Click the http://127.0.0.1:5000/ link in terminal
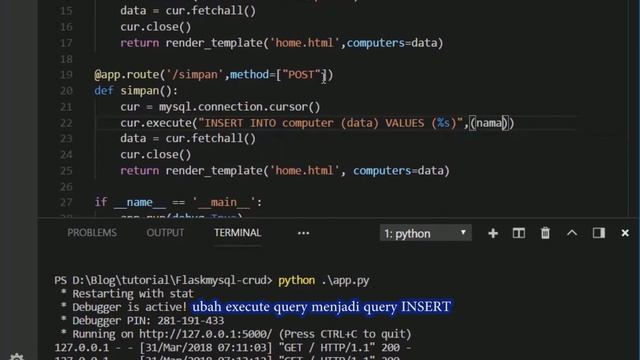640x360 pixels. click(205, 334)
